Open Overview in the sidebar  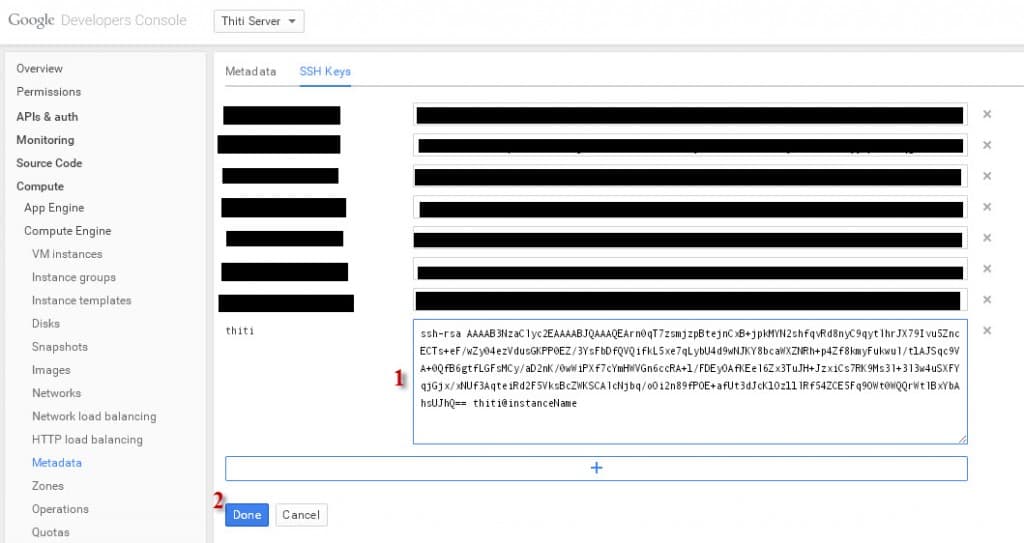pos(39,69)
